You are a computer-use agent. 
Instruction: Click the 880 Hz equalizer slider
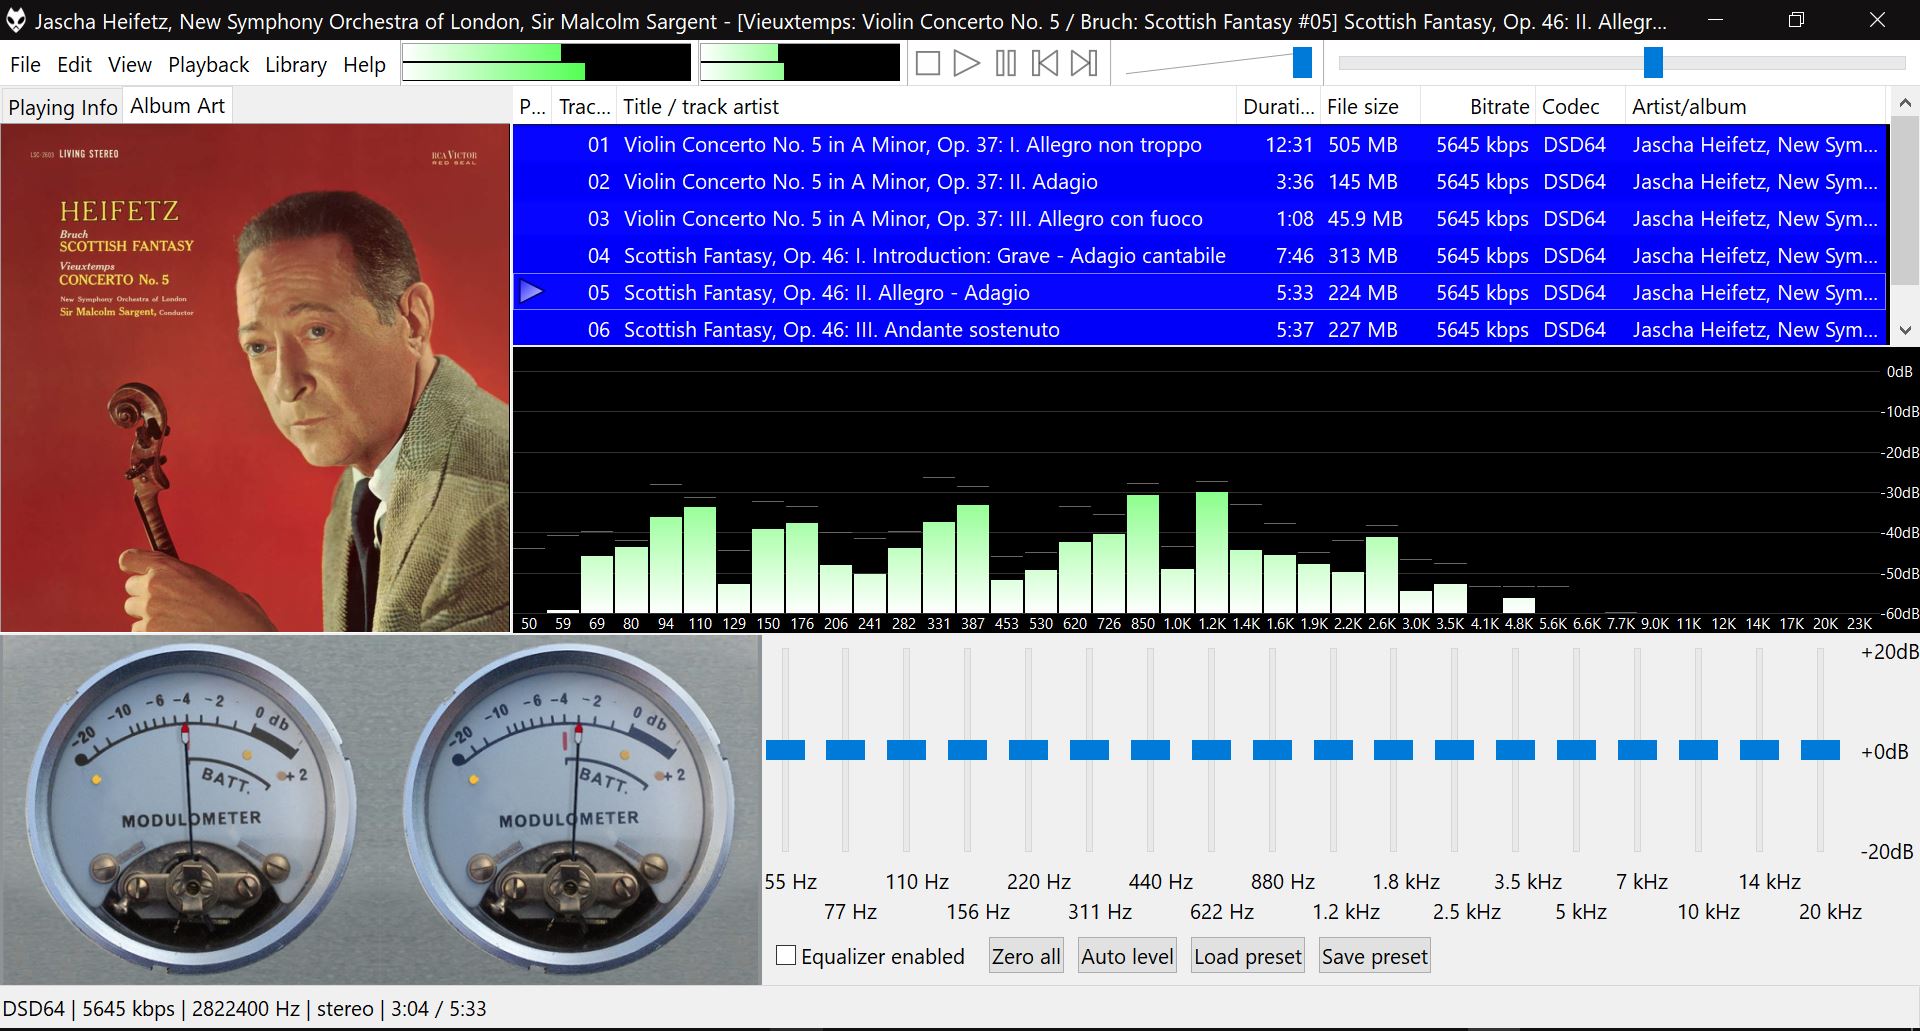click(x=1272, y=750)
